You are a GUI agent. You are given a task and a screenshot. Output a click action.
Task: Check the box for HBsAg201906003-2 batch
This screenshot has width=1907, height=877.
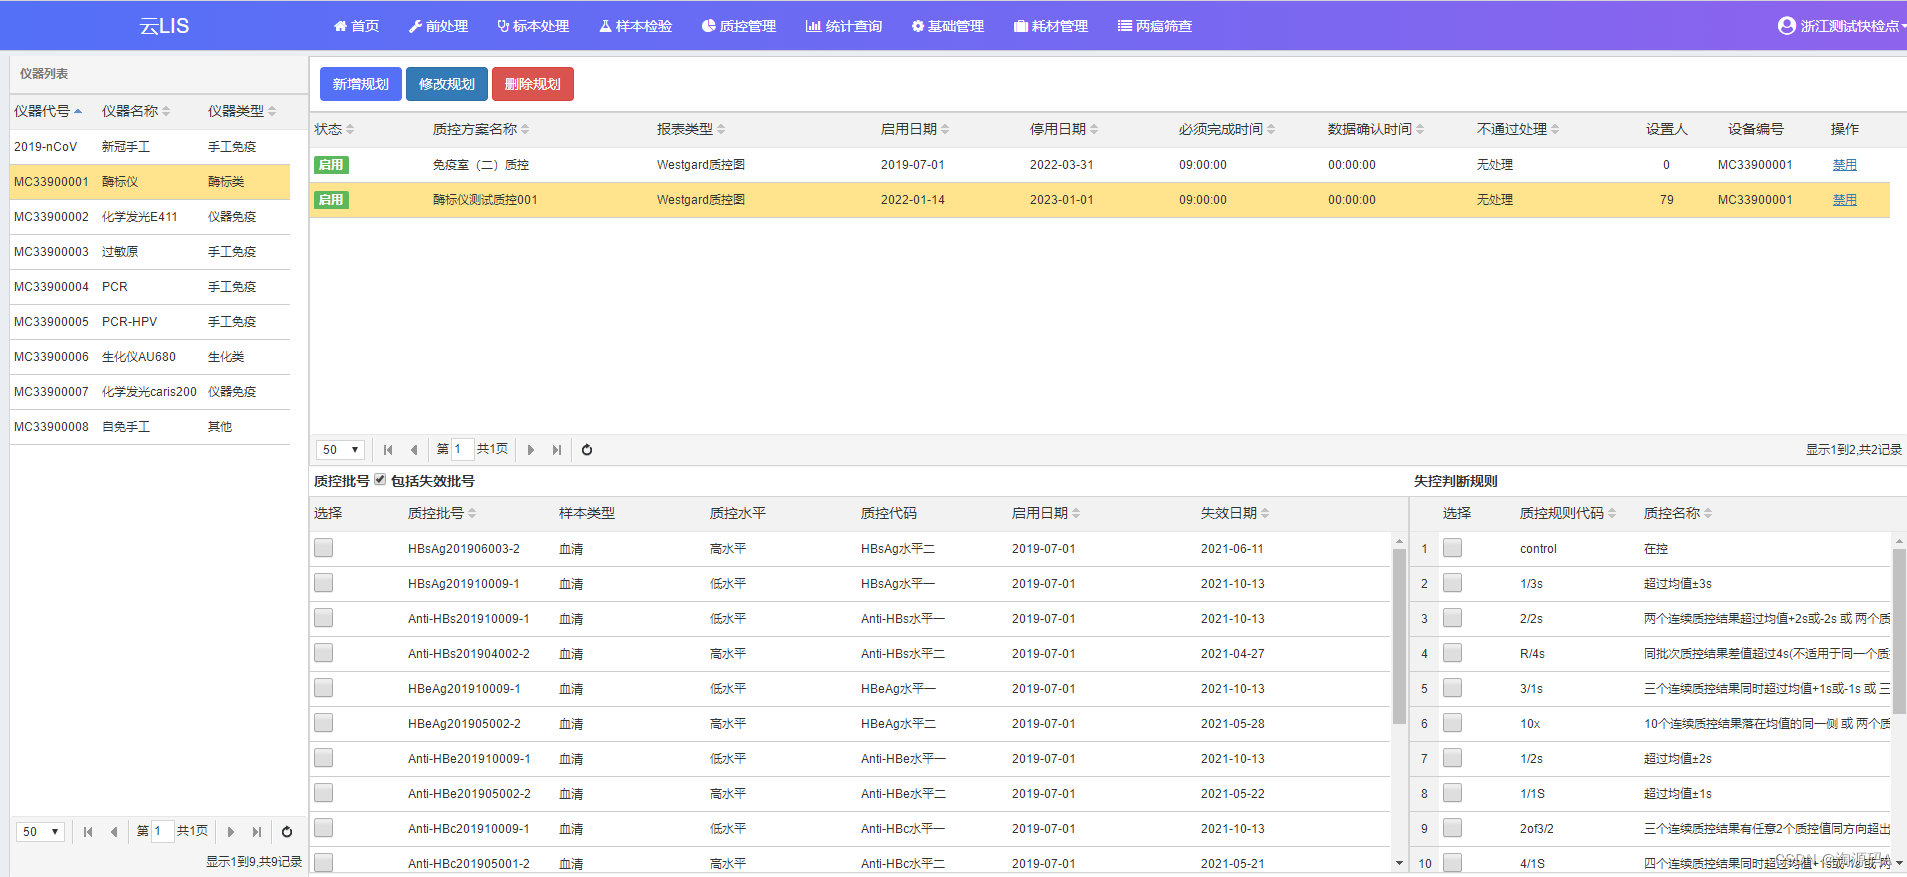click(x=323, y=548)
